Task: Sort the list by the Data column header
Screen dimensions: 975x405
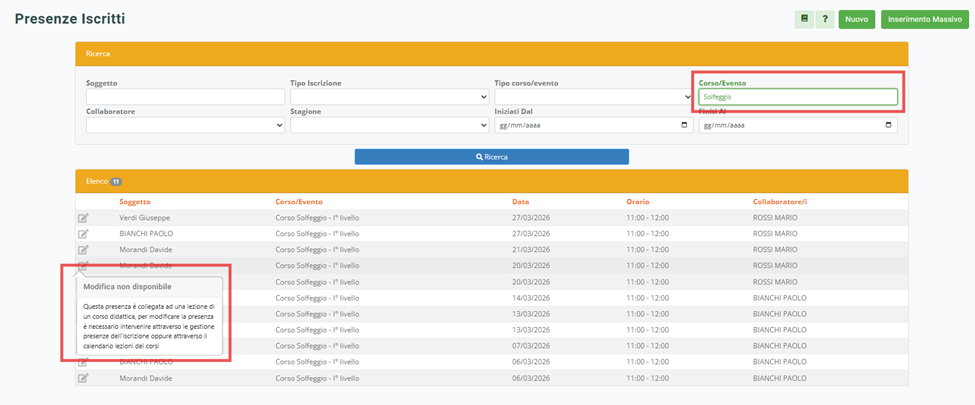Action: (x=520, y=202)
